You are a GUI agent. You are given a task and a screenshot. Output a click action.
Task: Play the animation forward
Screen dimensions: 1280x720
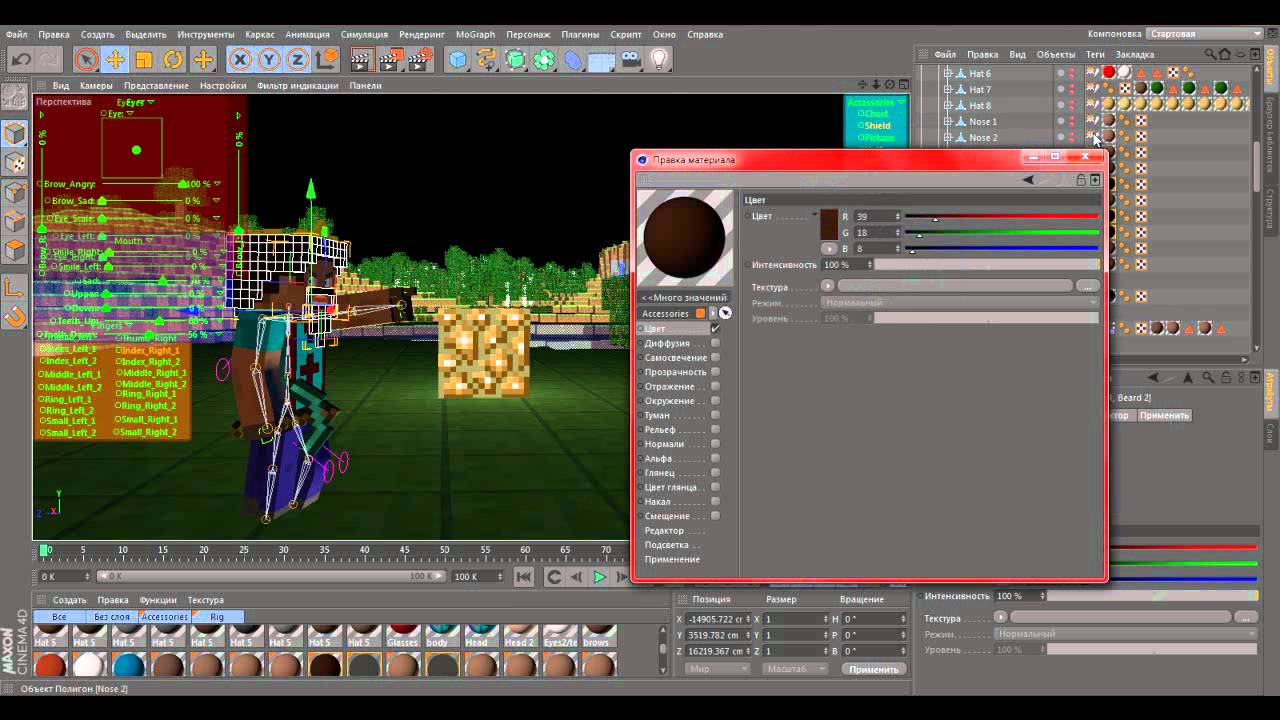[x=599, y=577]
